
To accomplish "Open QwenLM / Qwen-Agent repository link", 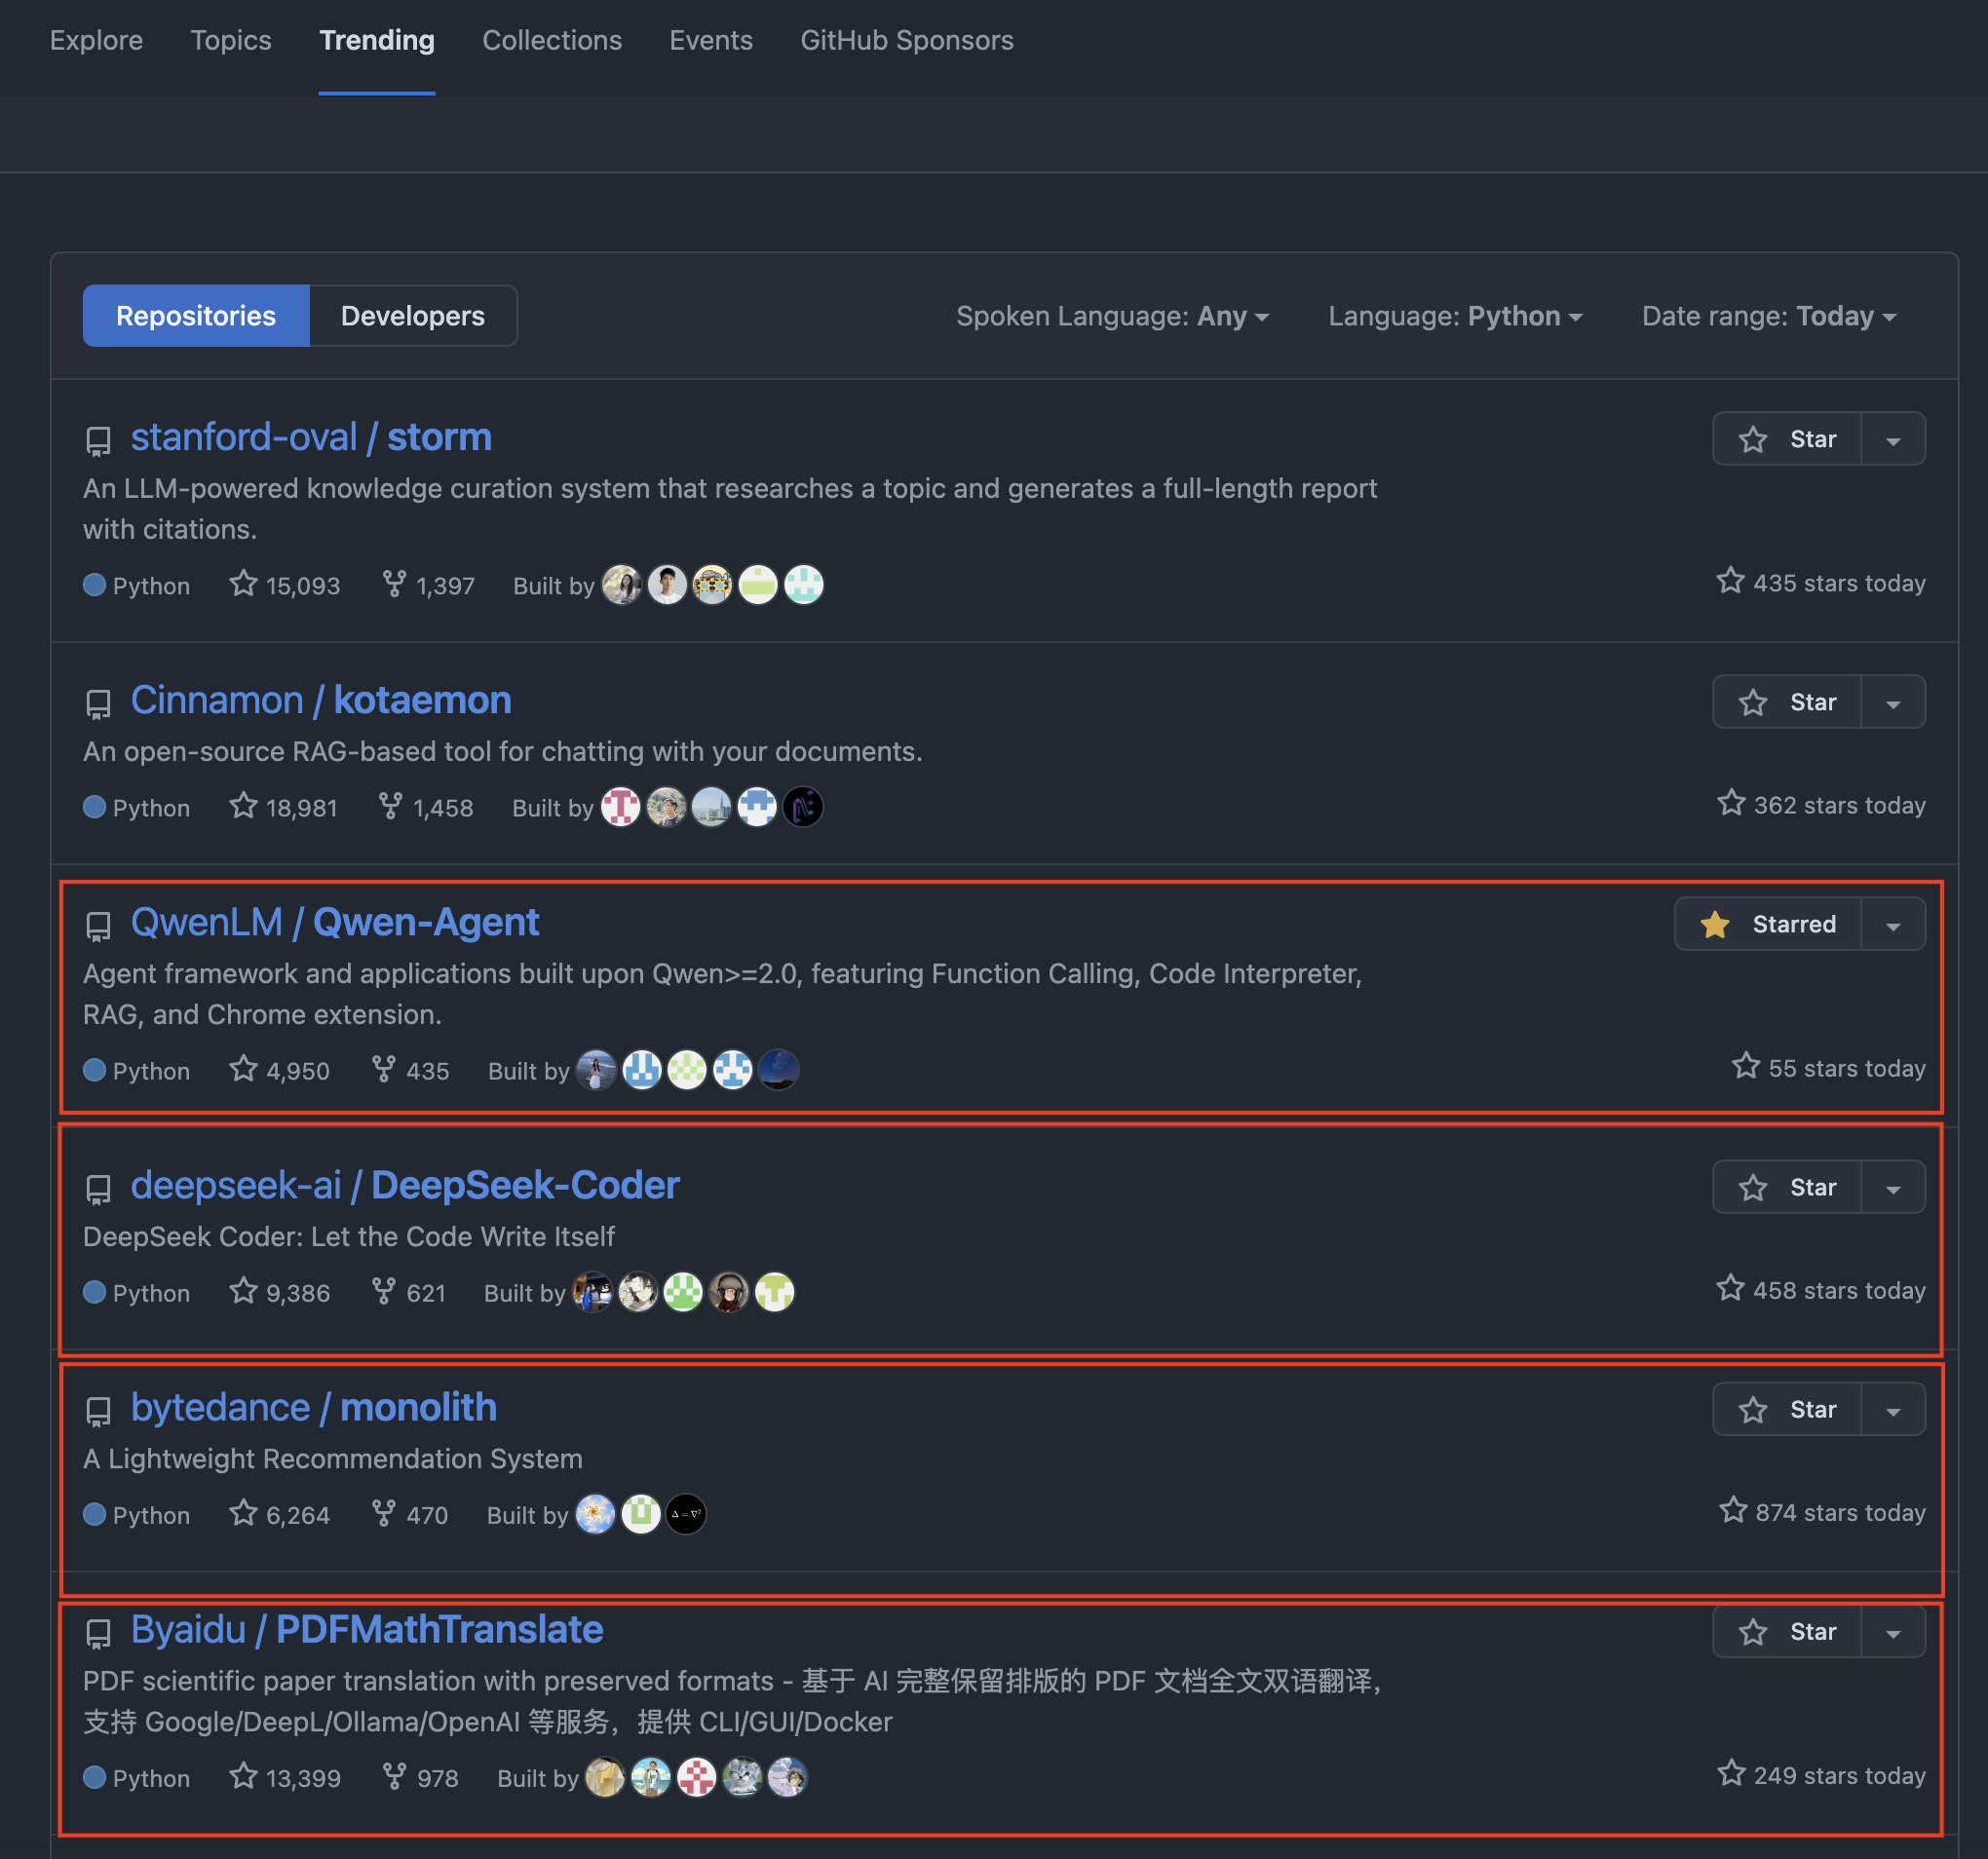I will click(x=335, y=922).
